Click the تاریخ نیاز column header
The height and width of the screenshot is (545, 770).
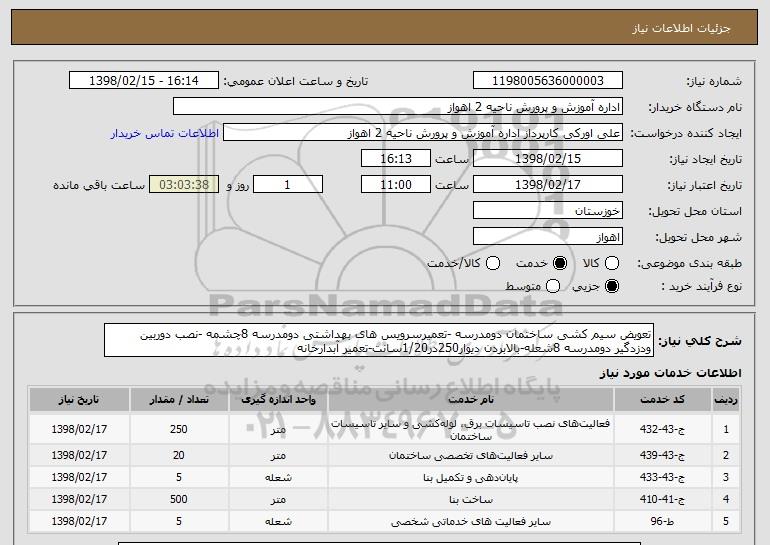coord(79,400)
